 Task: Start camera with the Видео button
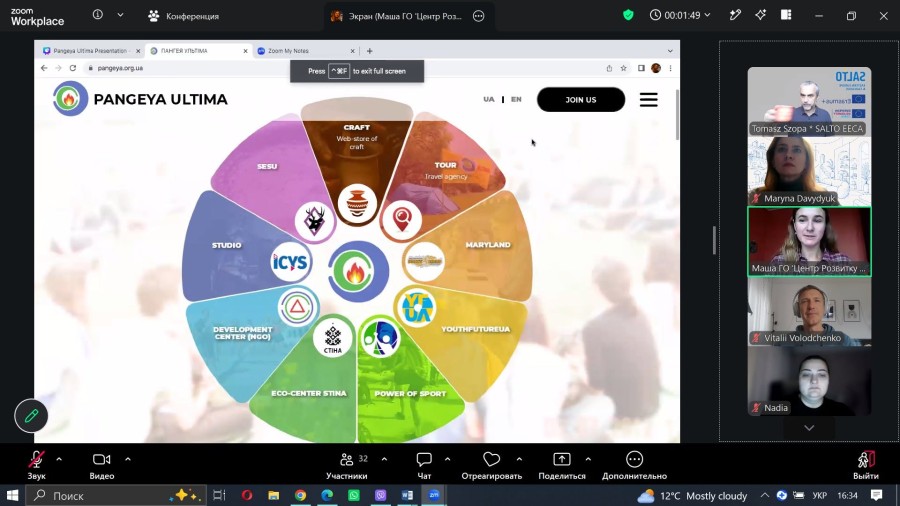[x=102, y=465]
